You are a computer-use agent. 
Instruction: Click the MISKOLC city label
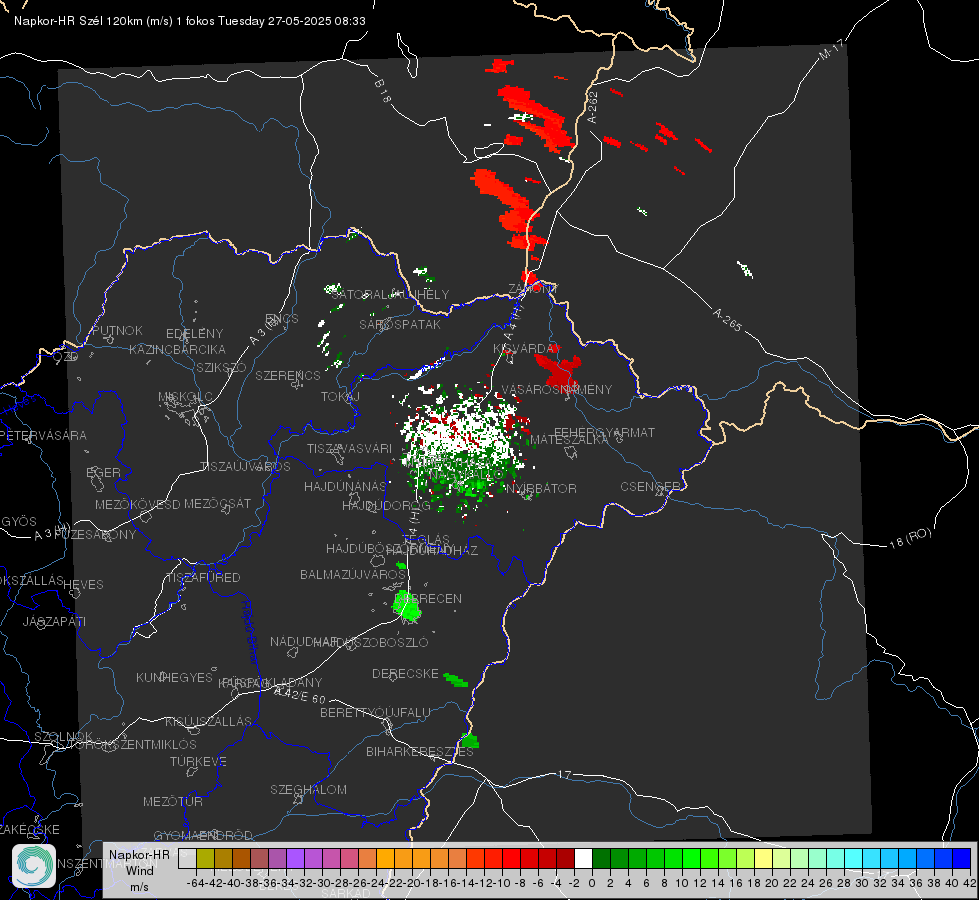coord(185,397)
